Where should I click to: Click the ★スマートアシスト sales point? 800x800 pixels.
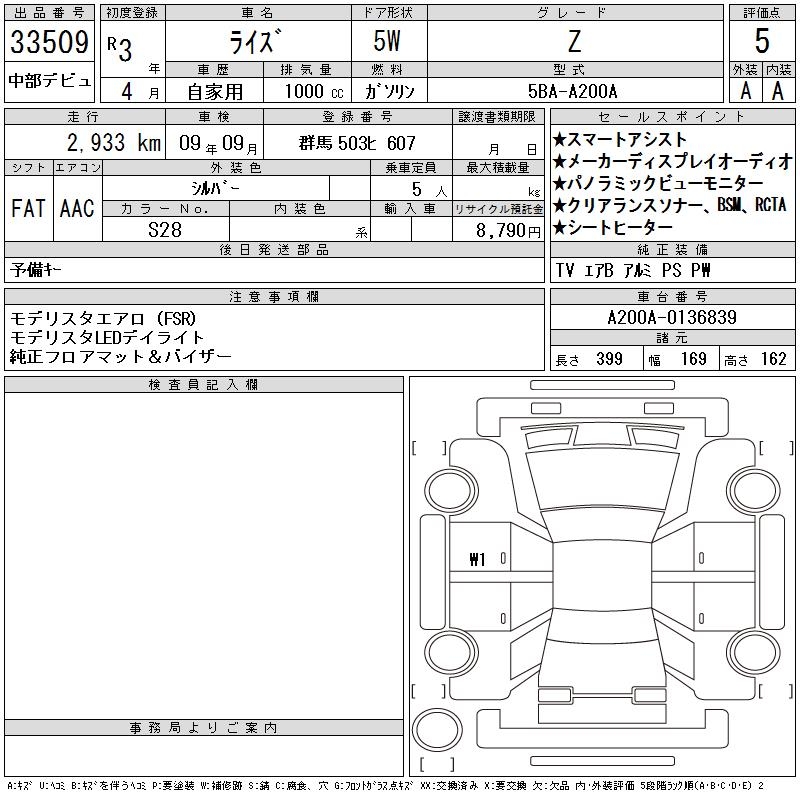(x=620, y=139)
